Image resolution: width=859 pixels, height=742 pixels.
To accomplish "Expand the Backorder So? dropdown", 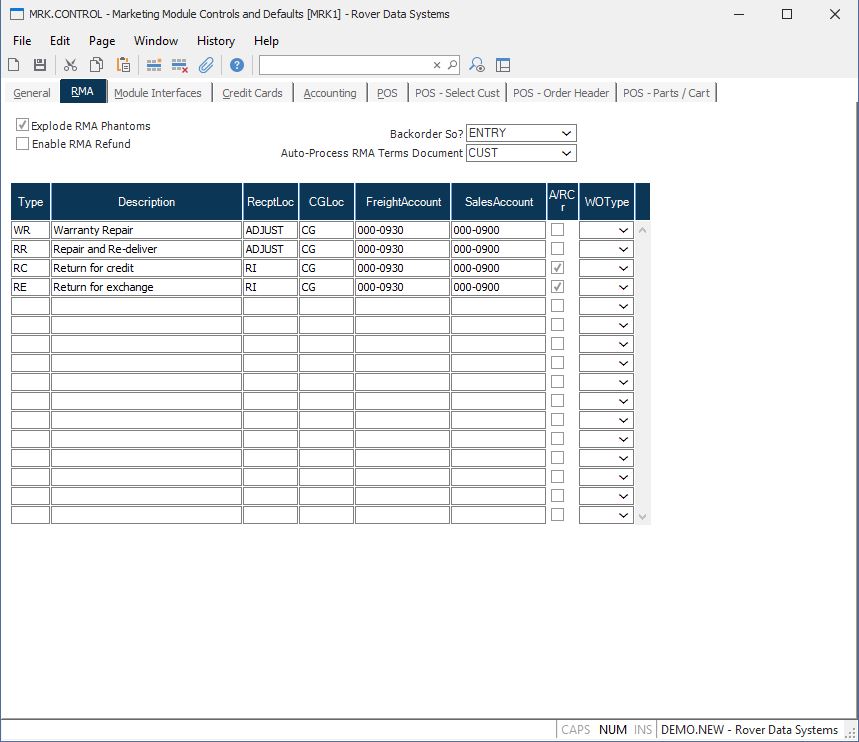I will coord(567,134).
